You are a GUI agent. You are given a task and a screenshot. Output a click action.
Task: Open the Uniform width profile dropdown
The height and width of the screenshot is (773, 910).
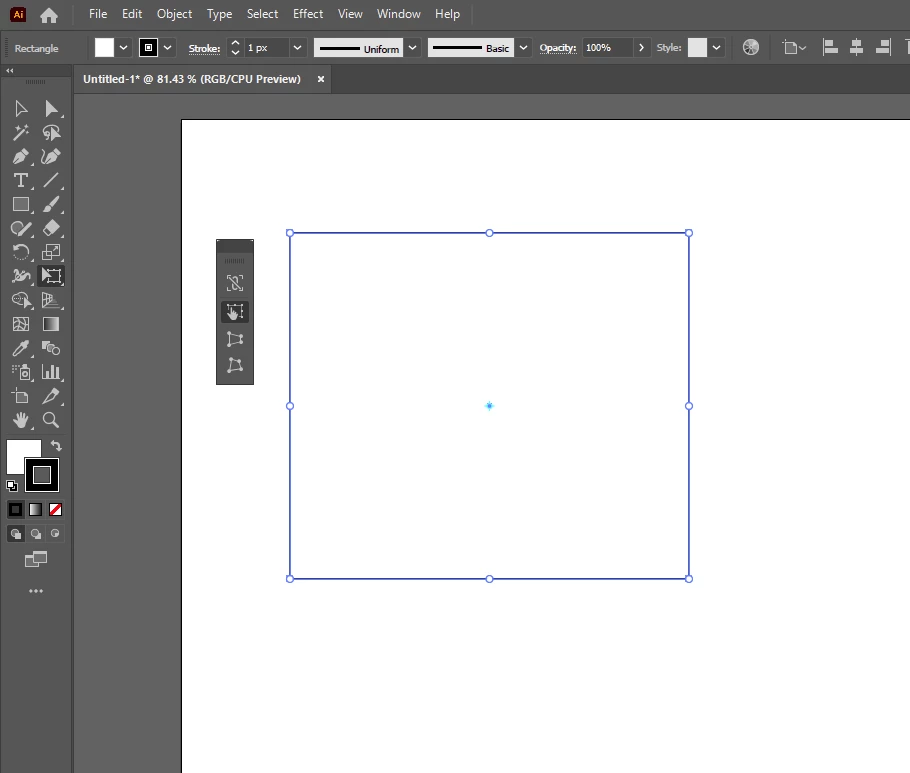tap(412, 48)
